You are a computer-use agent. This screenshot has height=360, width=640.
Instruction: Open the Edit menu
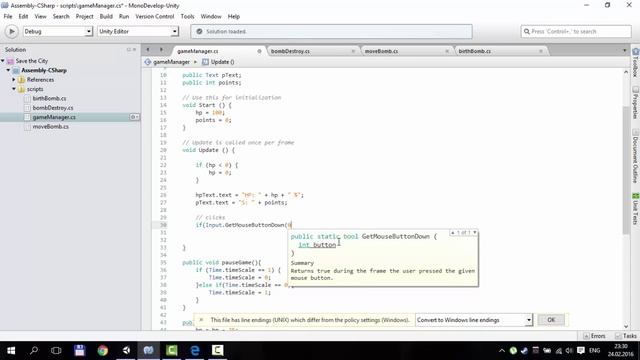click(23, 16)
